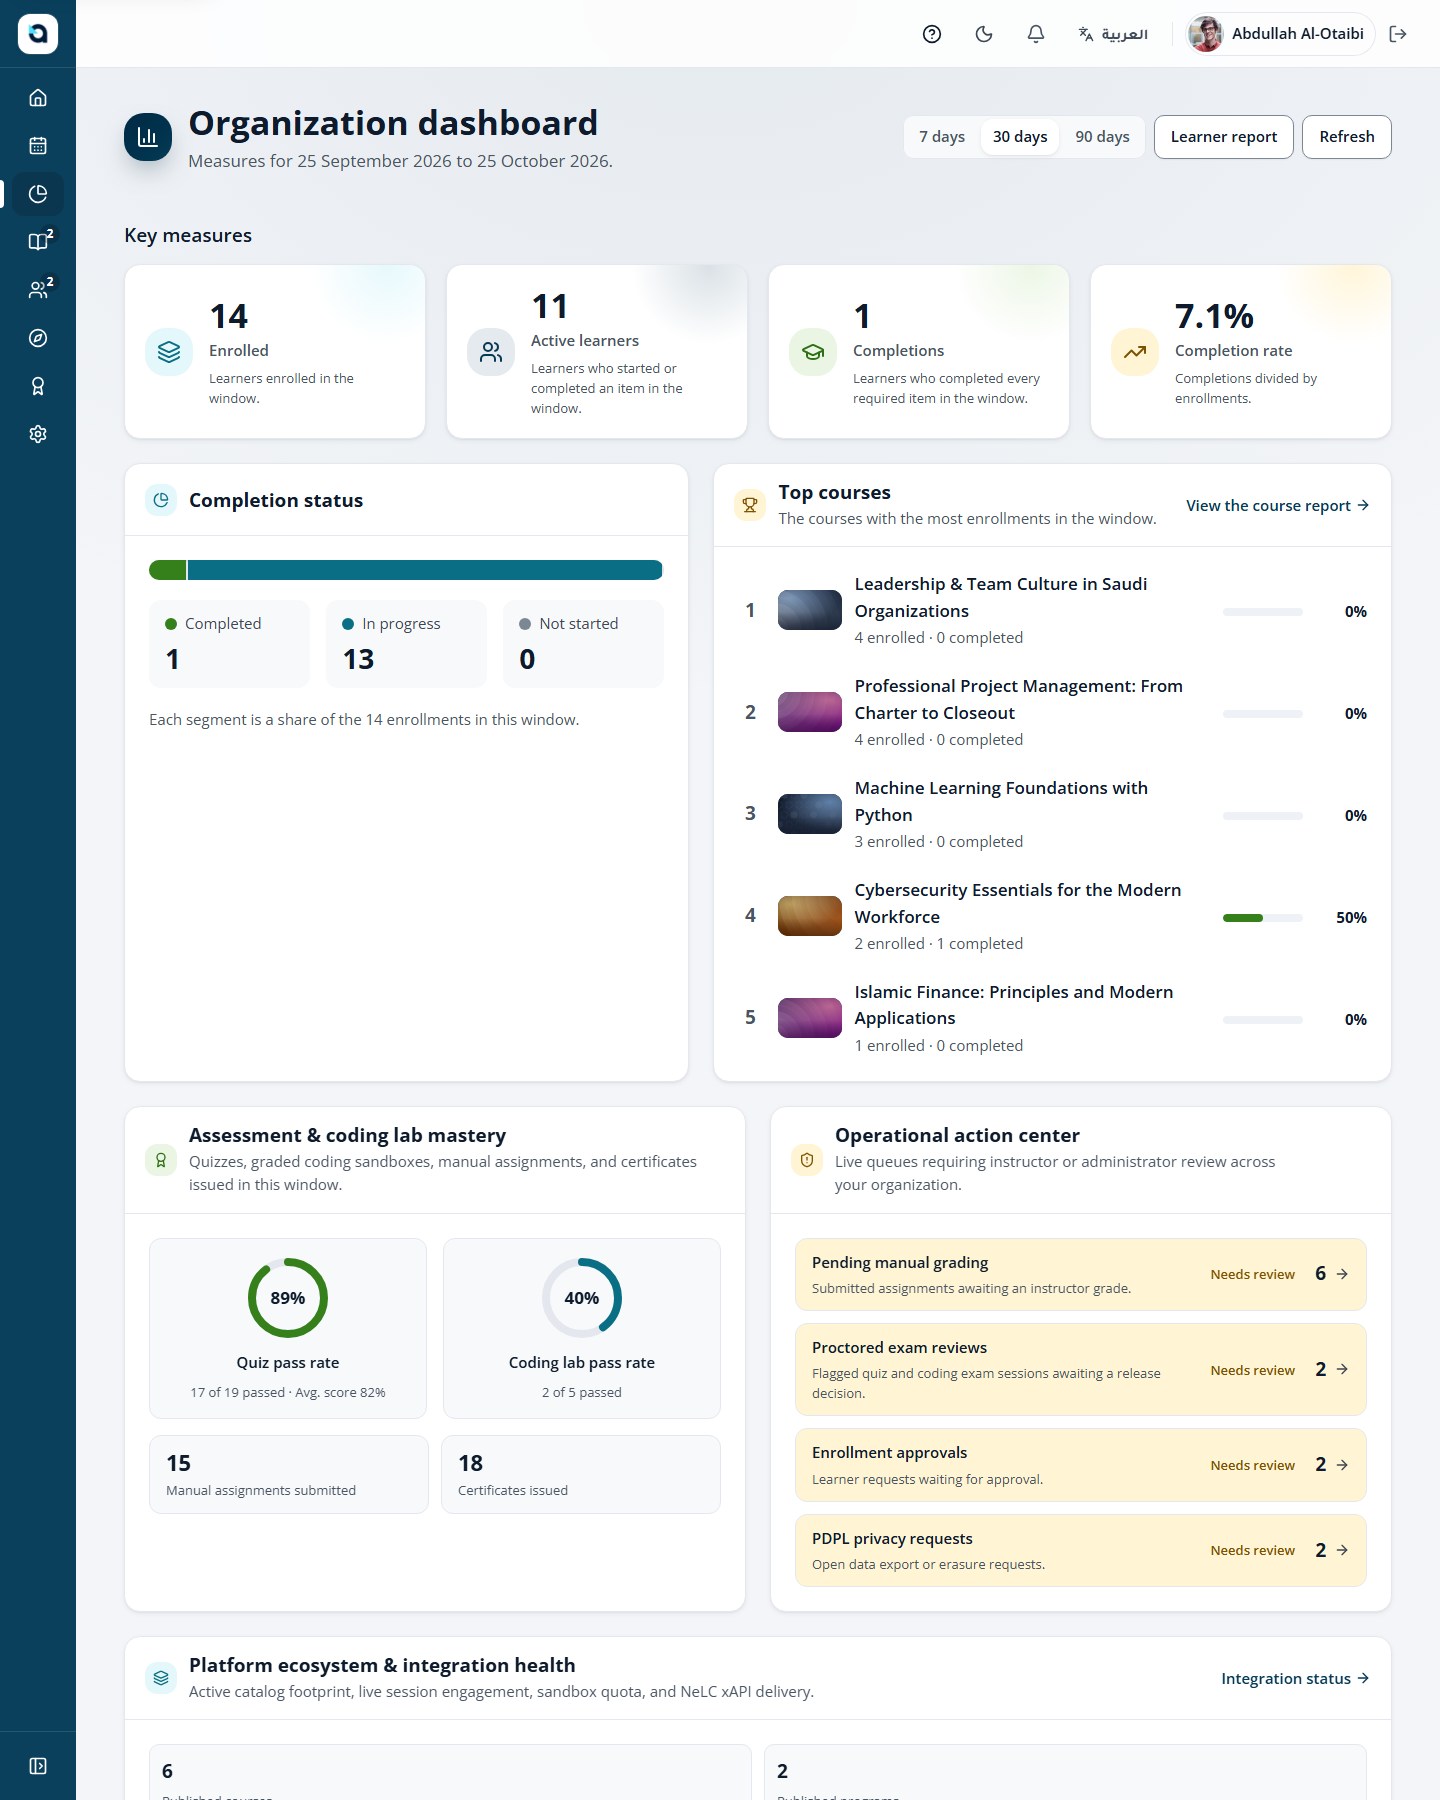Open the Home icon in the sidebar
This screenshot has width=1440, height=1800.
(x=38, y=98)
